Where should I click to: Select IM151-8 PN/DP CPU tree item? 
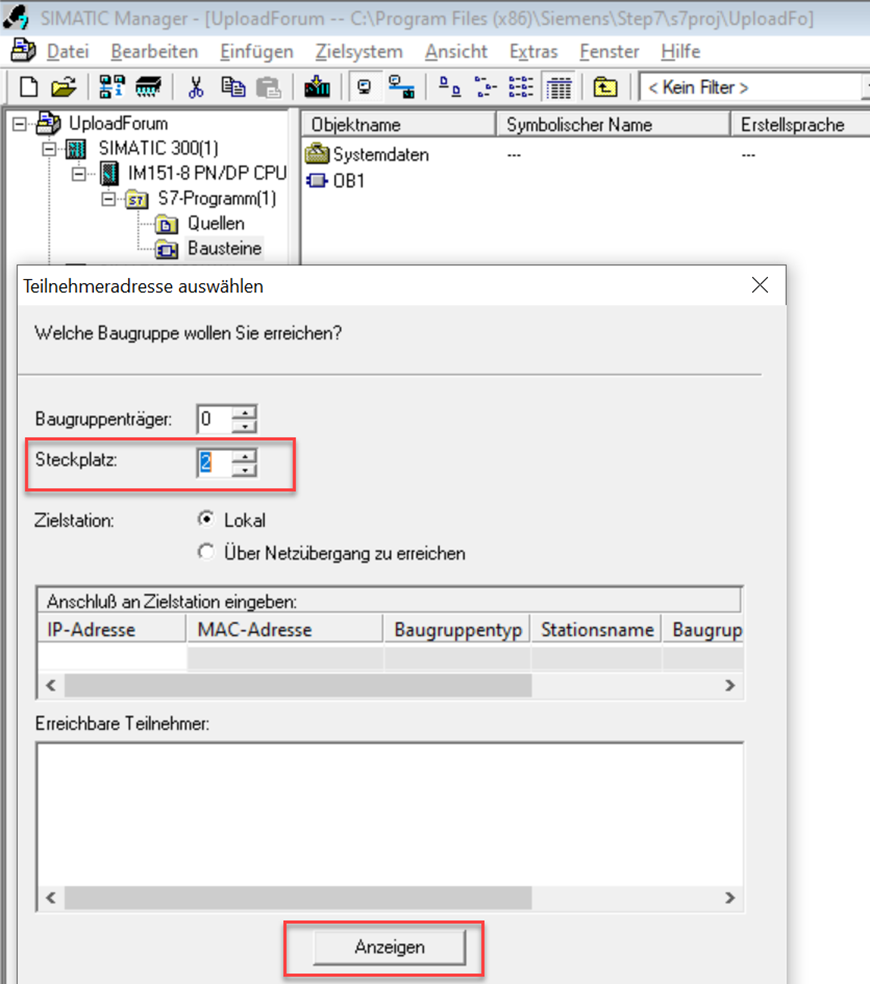click(x=207, y=173)
